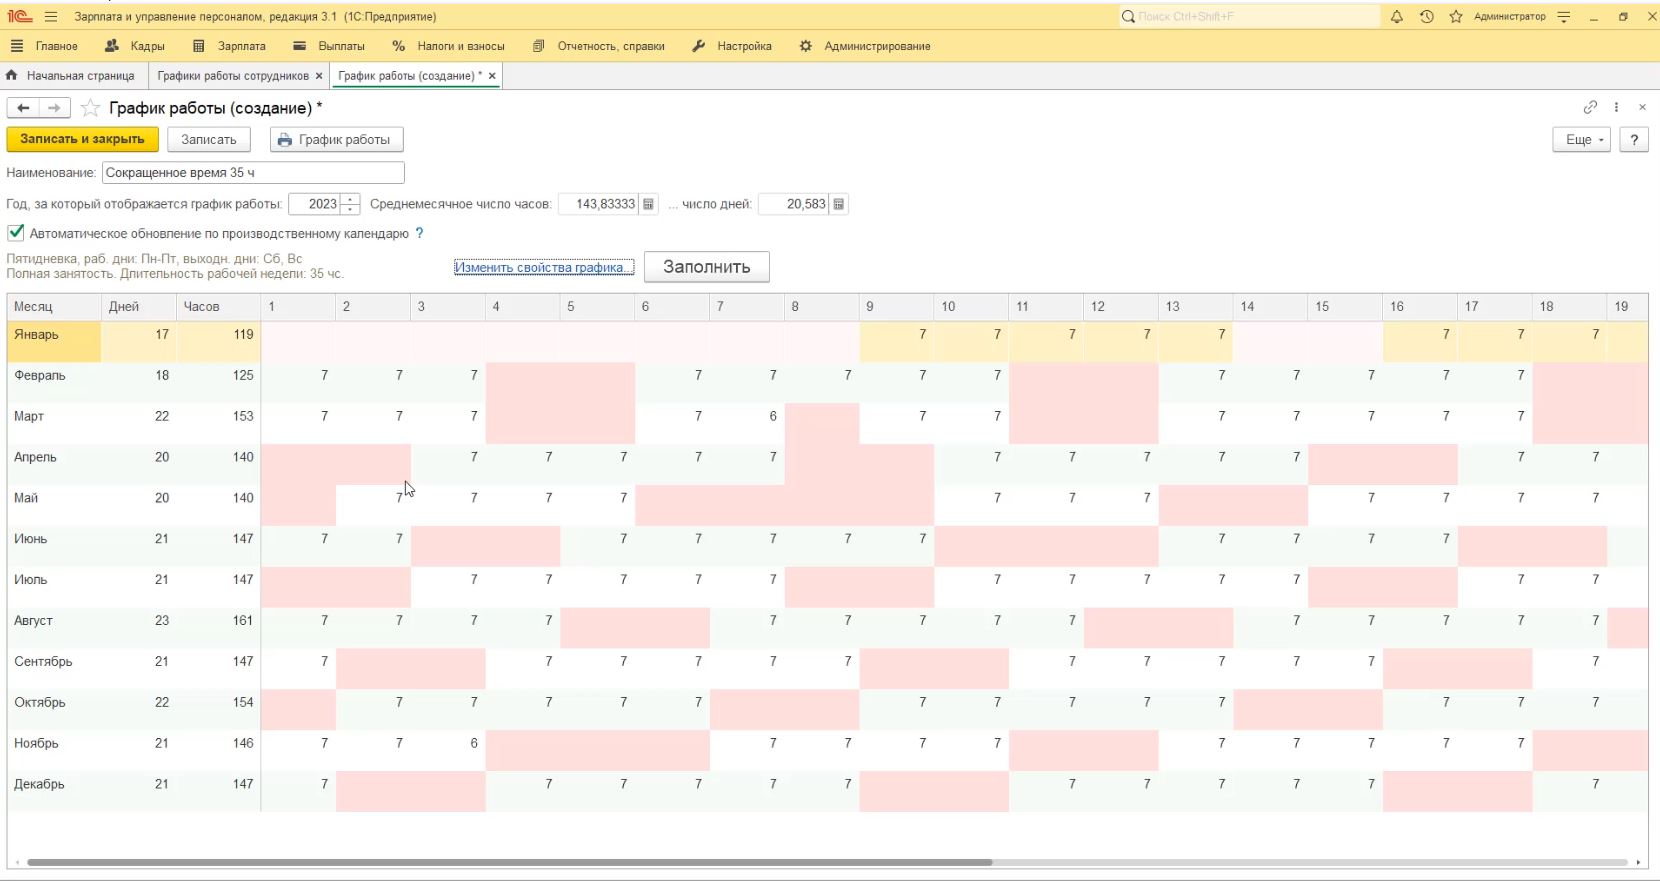This screenshot has height=881, width=1660.
Task: Open calculator for number of days field
Action: [839, 204]
